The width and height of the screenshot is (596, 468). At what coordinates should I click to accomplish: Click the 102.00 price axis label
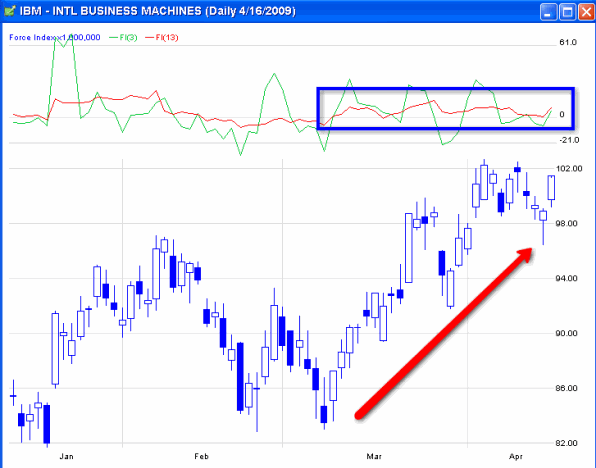pos(569,168)
